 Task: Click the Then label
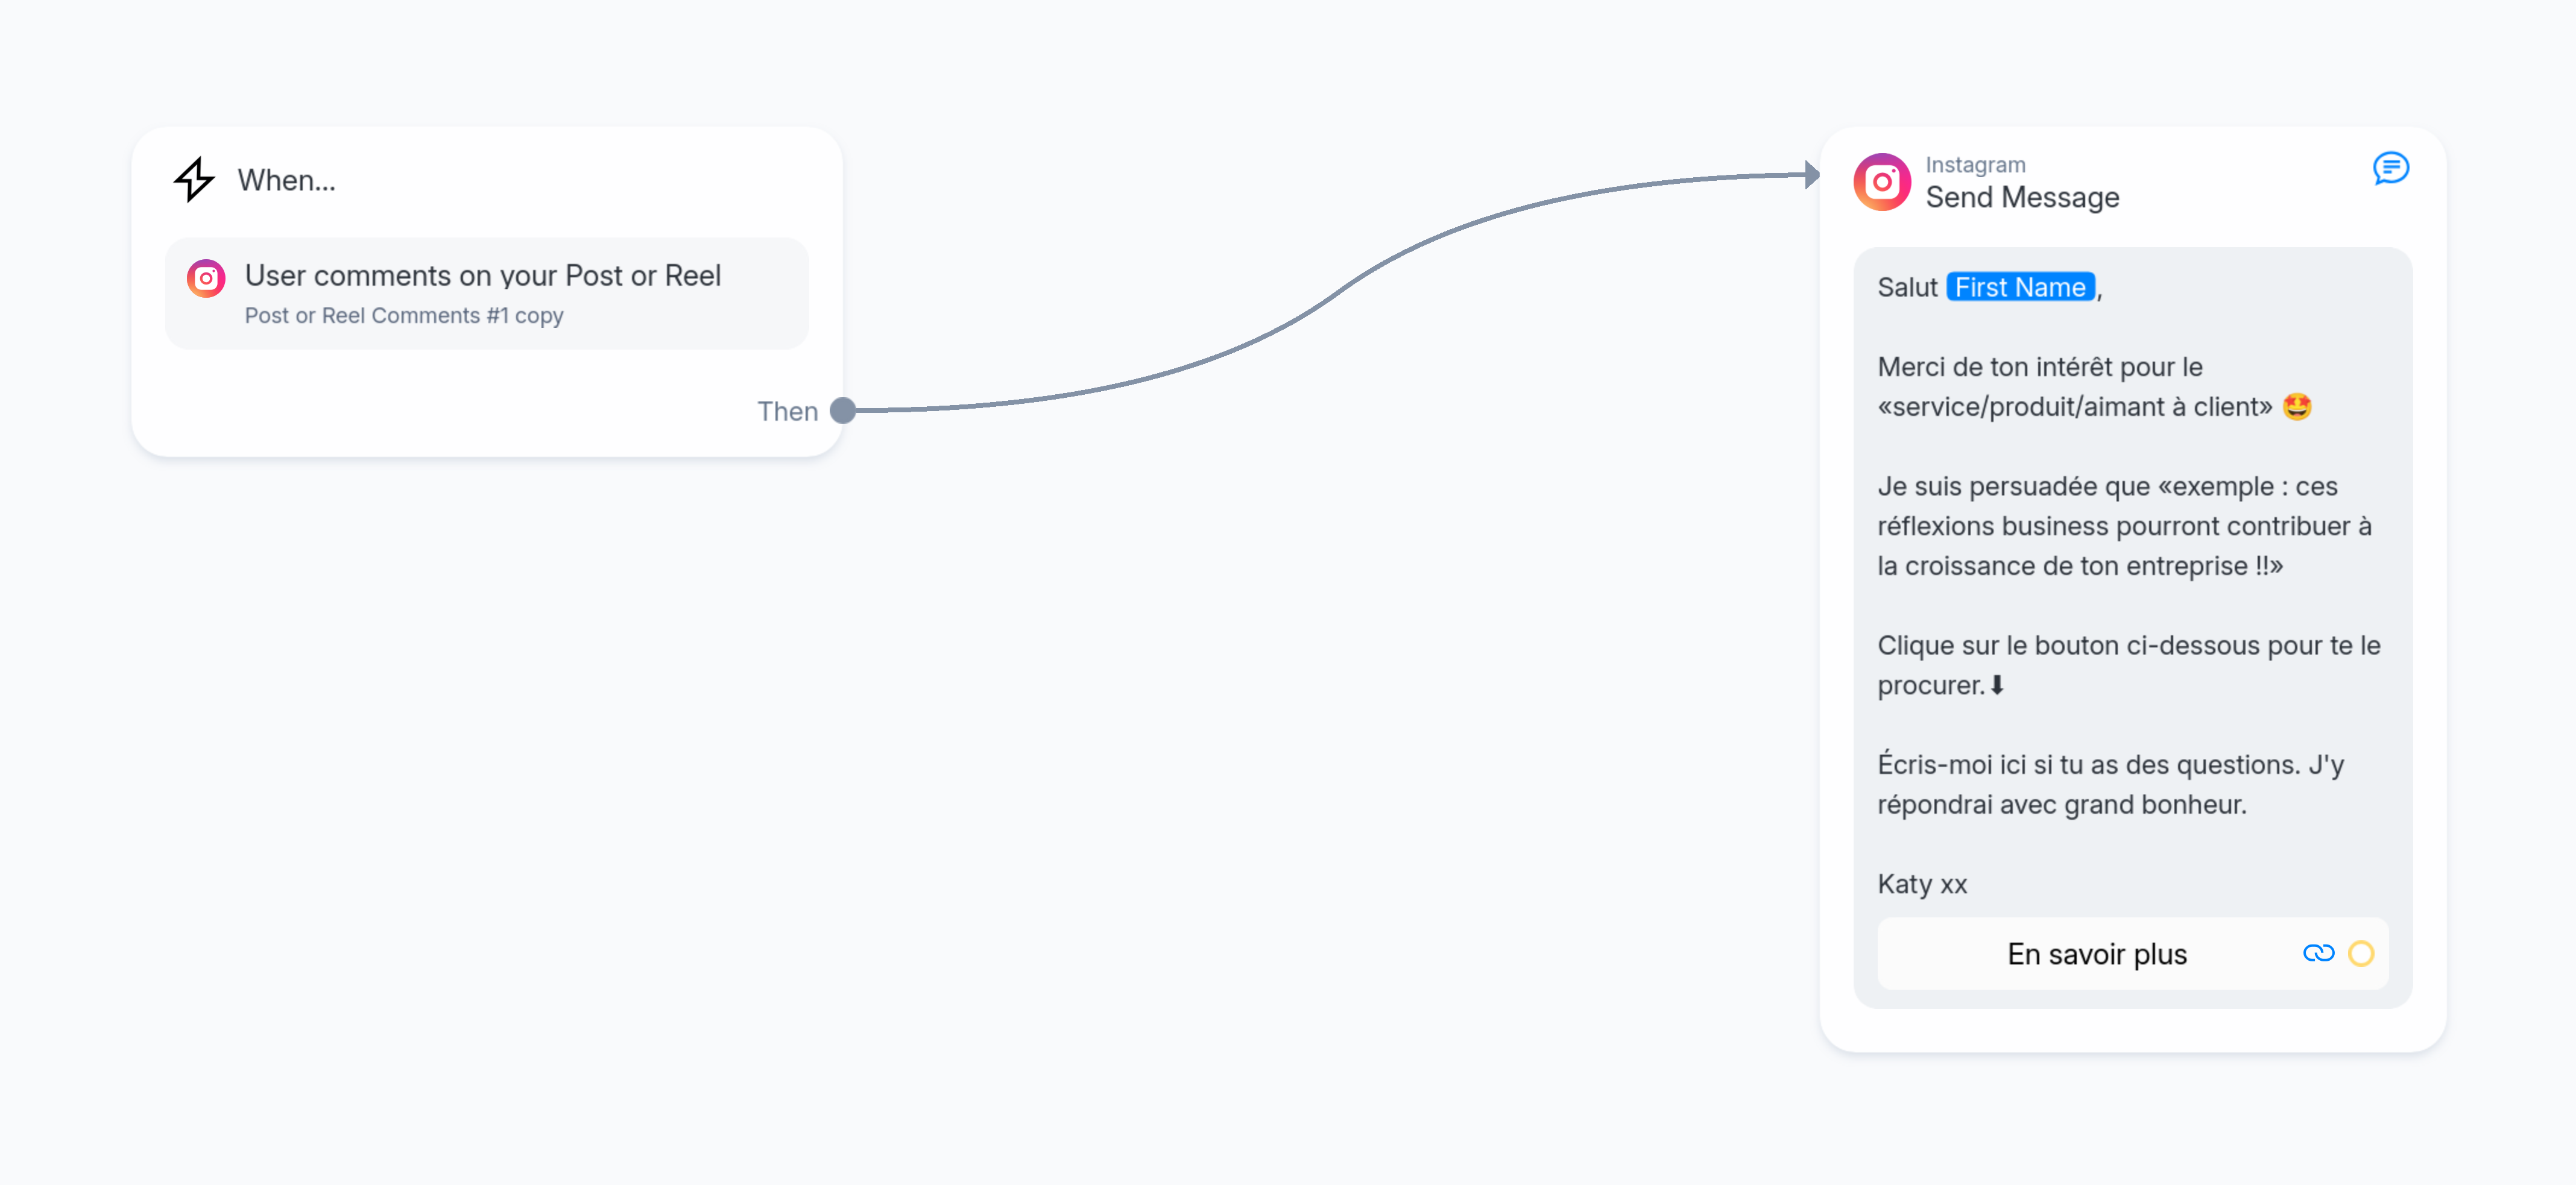(x=787, y=411)
